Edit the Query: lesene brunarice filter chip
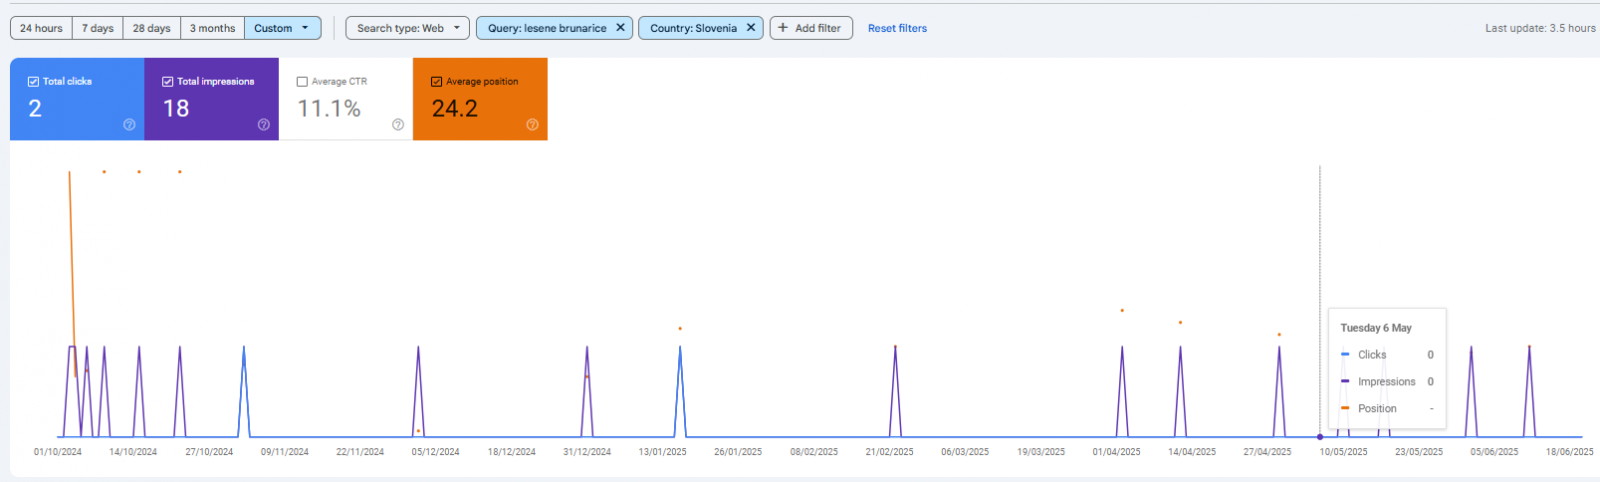This screenshot has height=482, width=1600. [x=547, y=28]
